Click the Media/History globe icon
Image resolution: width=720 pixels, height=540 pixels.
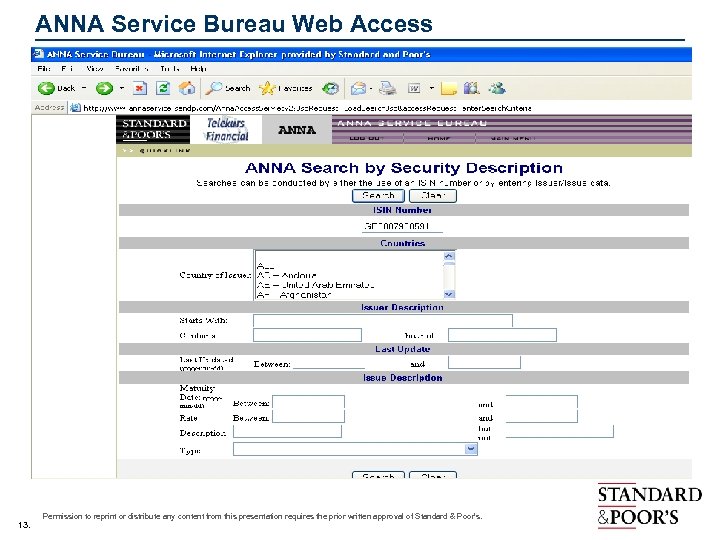[331, 88]
